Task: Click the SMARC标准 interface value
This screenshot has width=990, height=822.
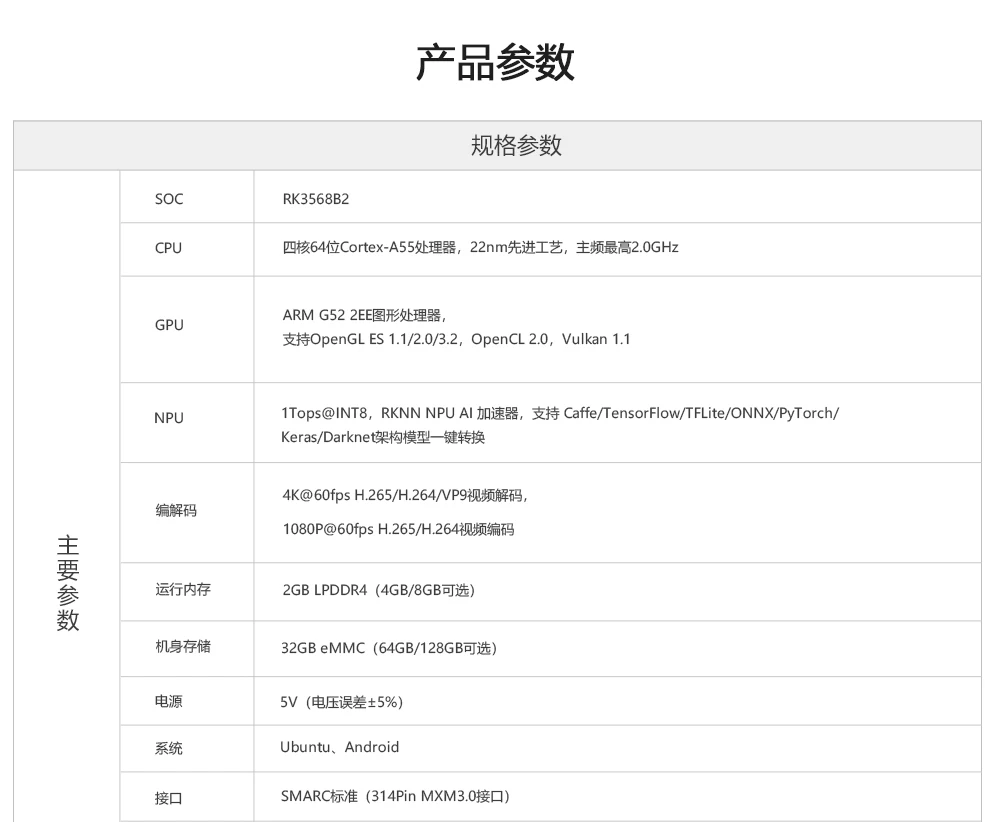Action: tap(396, 797)
